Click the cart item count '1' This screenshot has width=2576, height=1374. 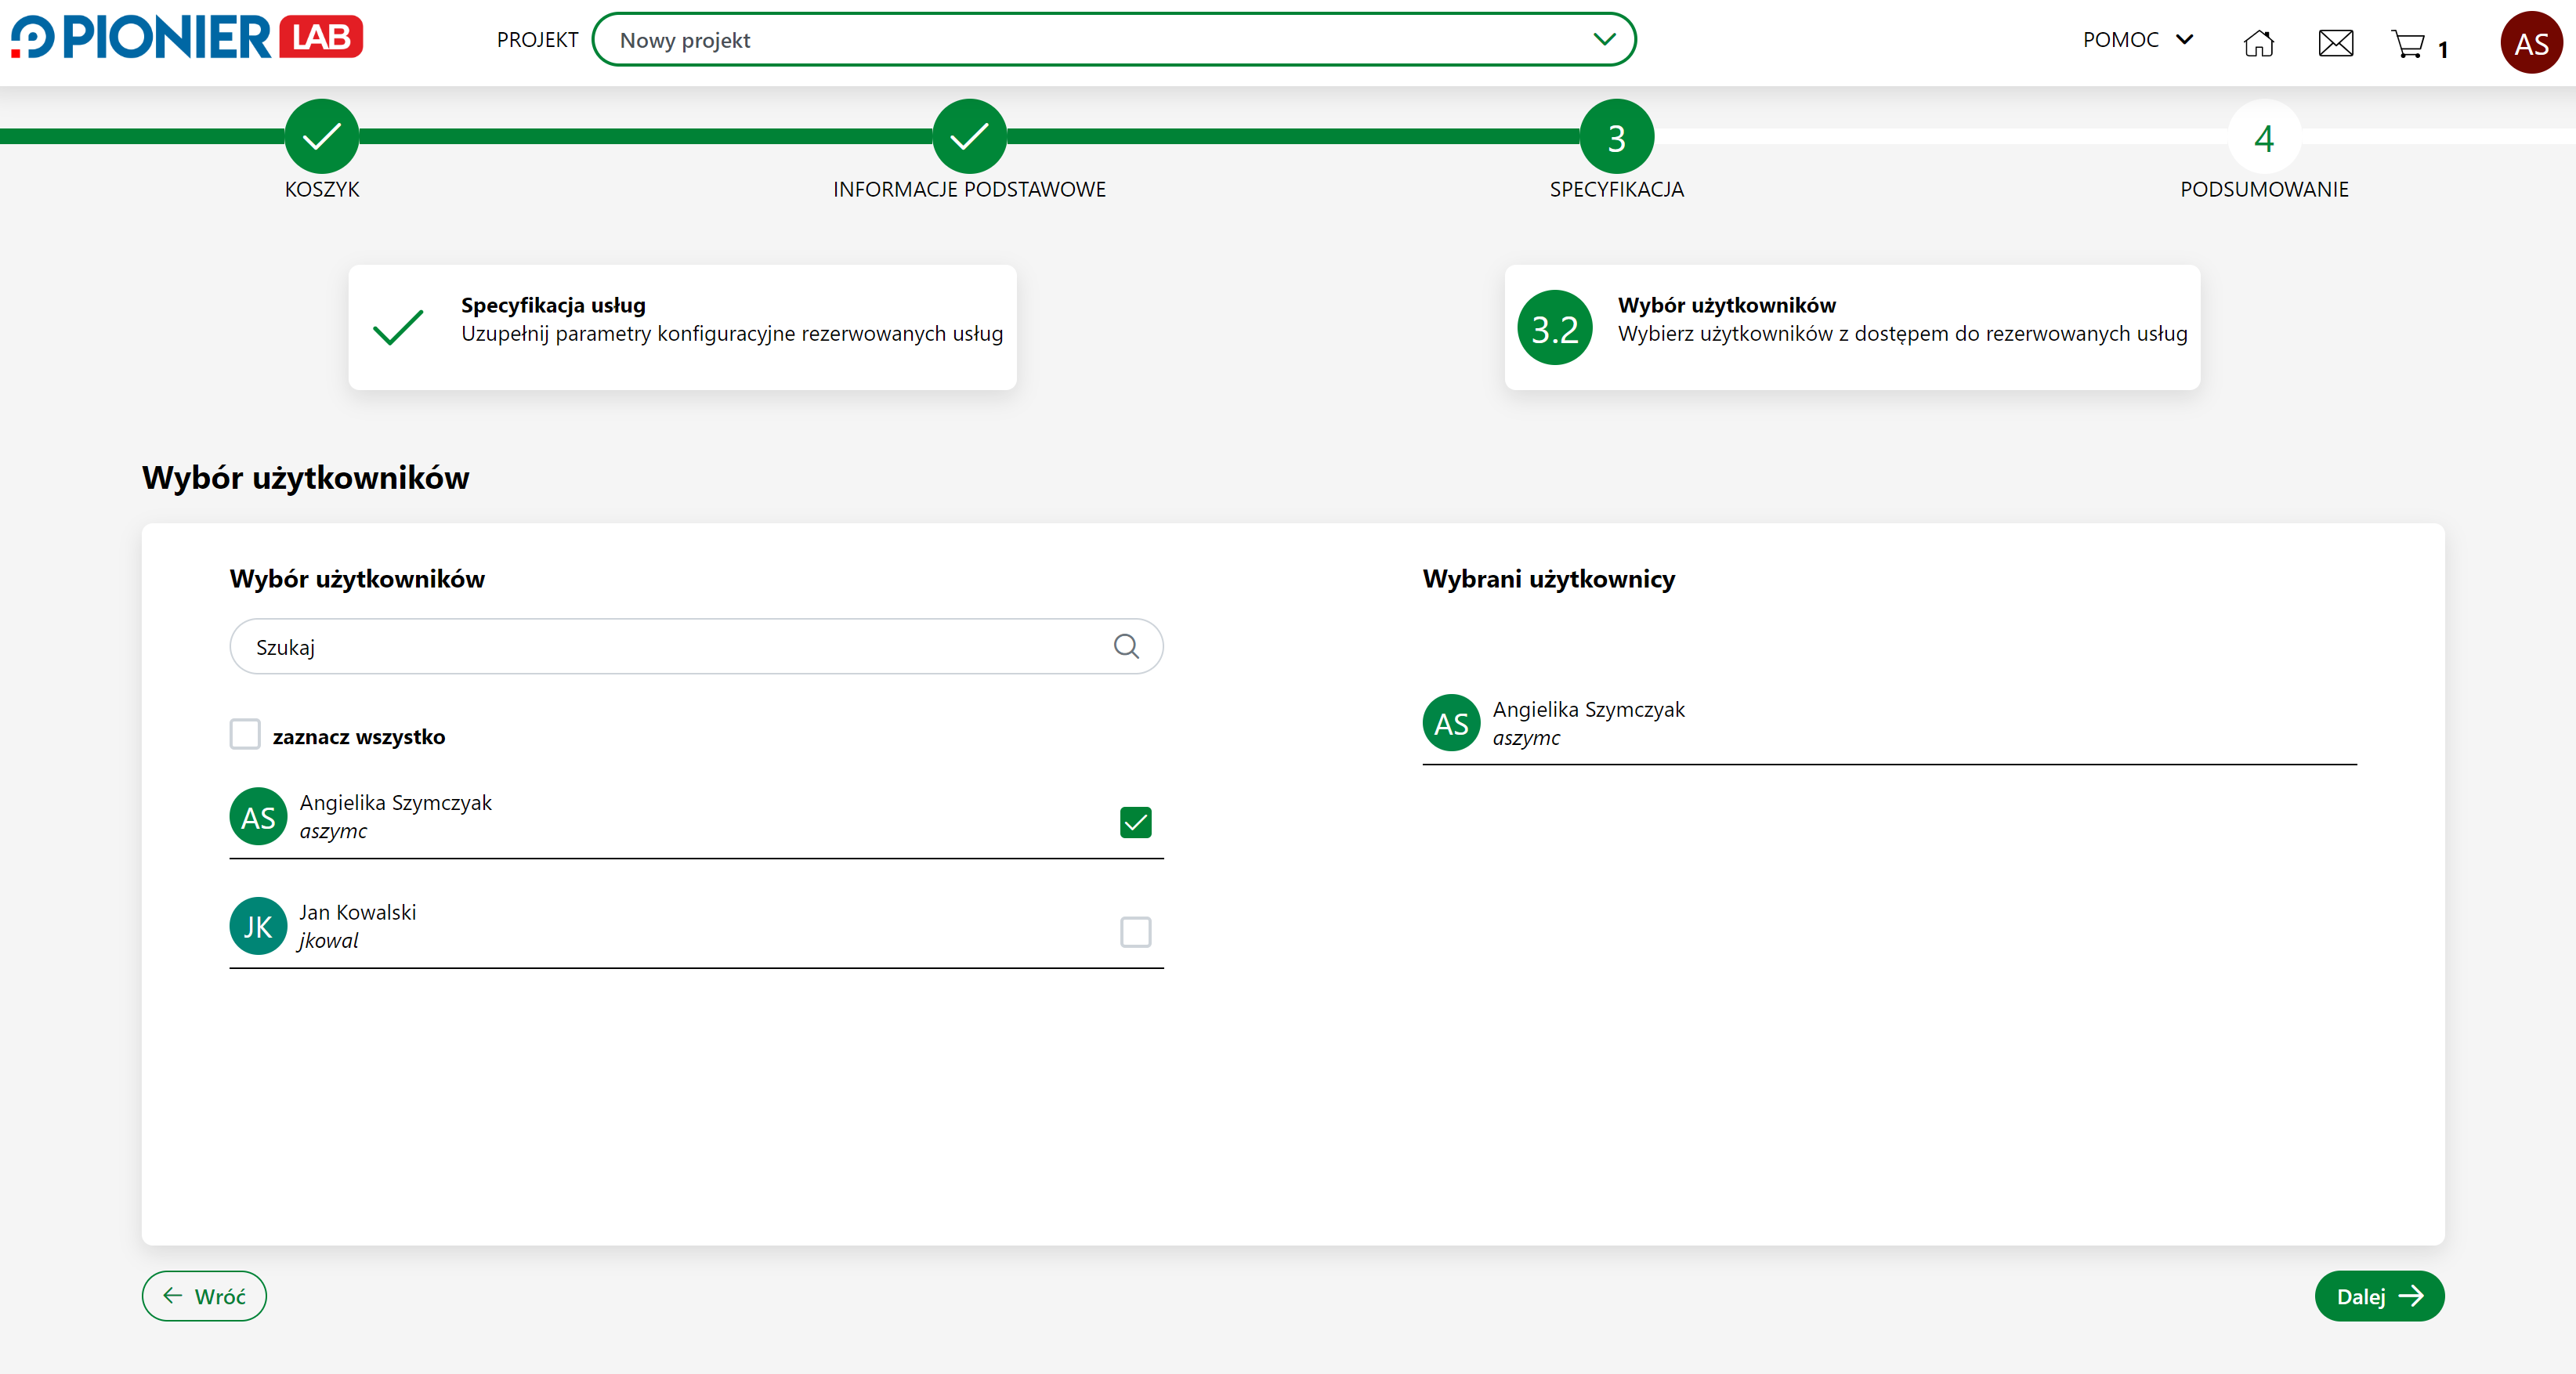(x=2443, y=49)
